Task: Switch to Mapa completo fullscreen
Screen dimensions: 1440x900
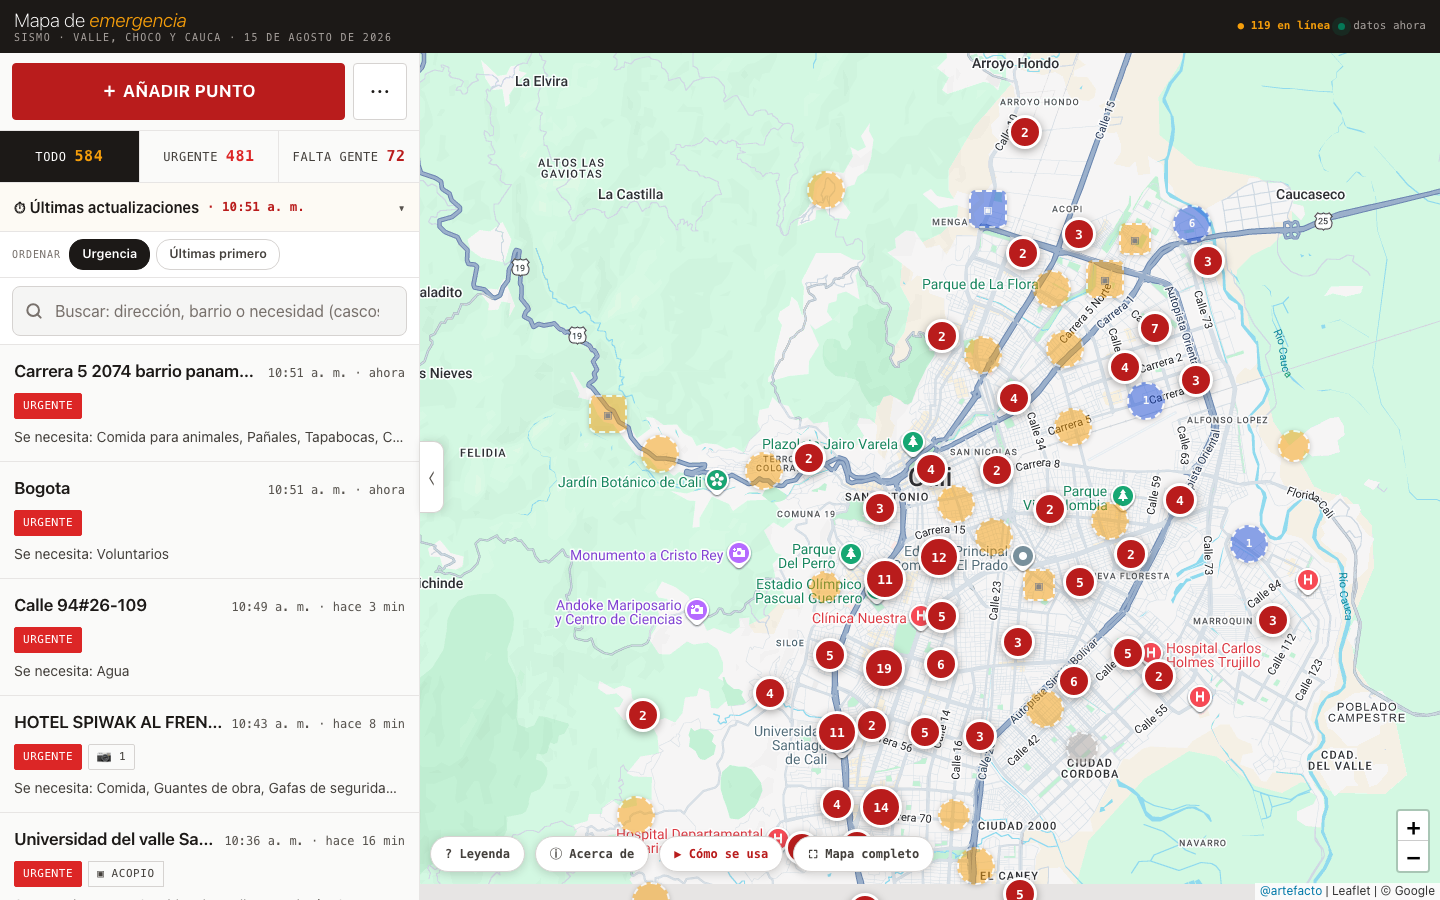Action: point(863,854)
